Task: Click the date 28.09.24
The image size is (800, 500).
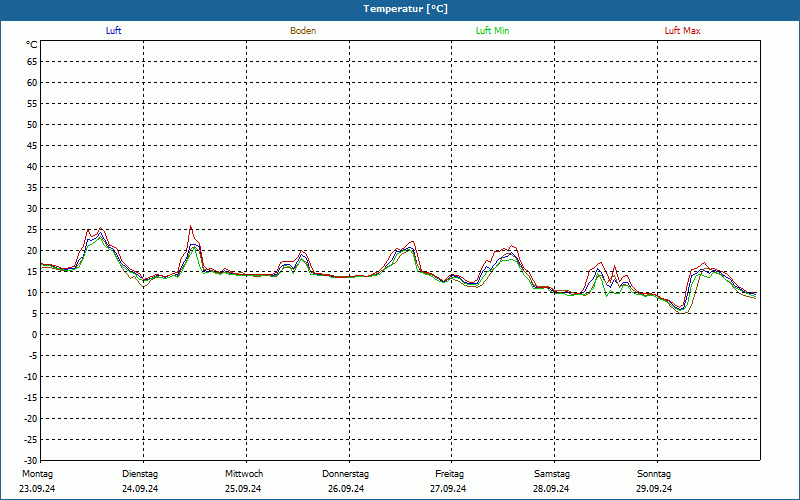Action: [551, 489]
